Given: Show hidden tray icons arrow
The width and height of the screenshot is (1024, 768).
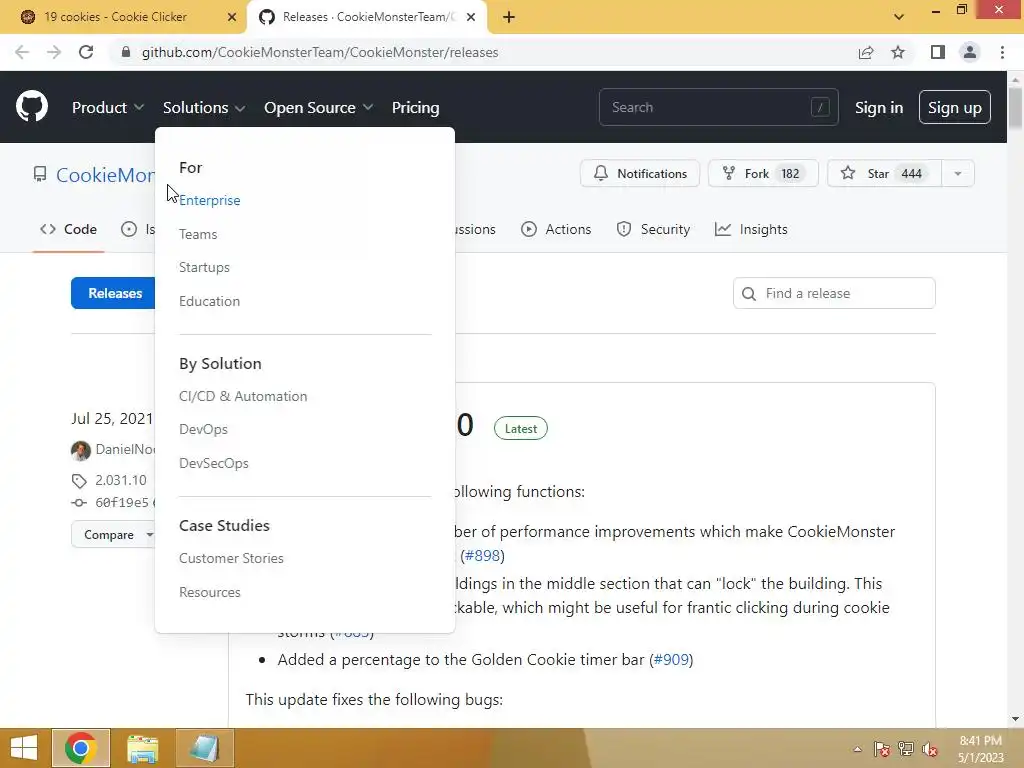Looking at the screenshot, I should pos(857,749).
